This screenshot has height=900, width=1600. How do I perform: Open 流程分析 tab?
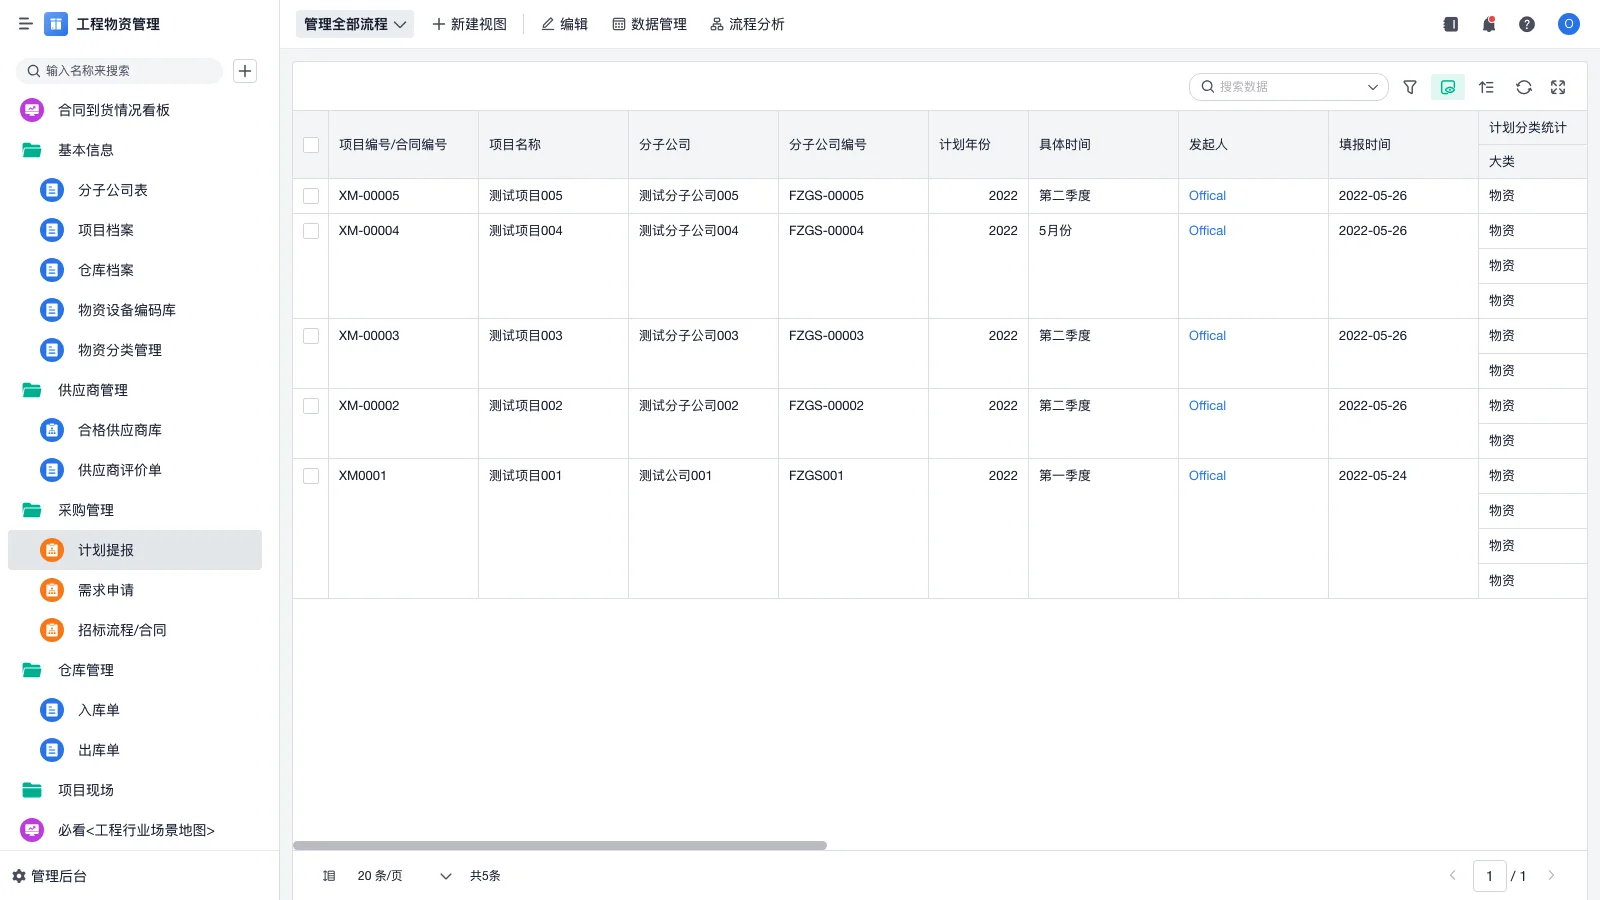coord(747,24)
